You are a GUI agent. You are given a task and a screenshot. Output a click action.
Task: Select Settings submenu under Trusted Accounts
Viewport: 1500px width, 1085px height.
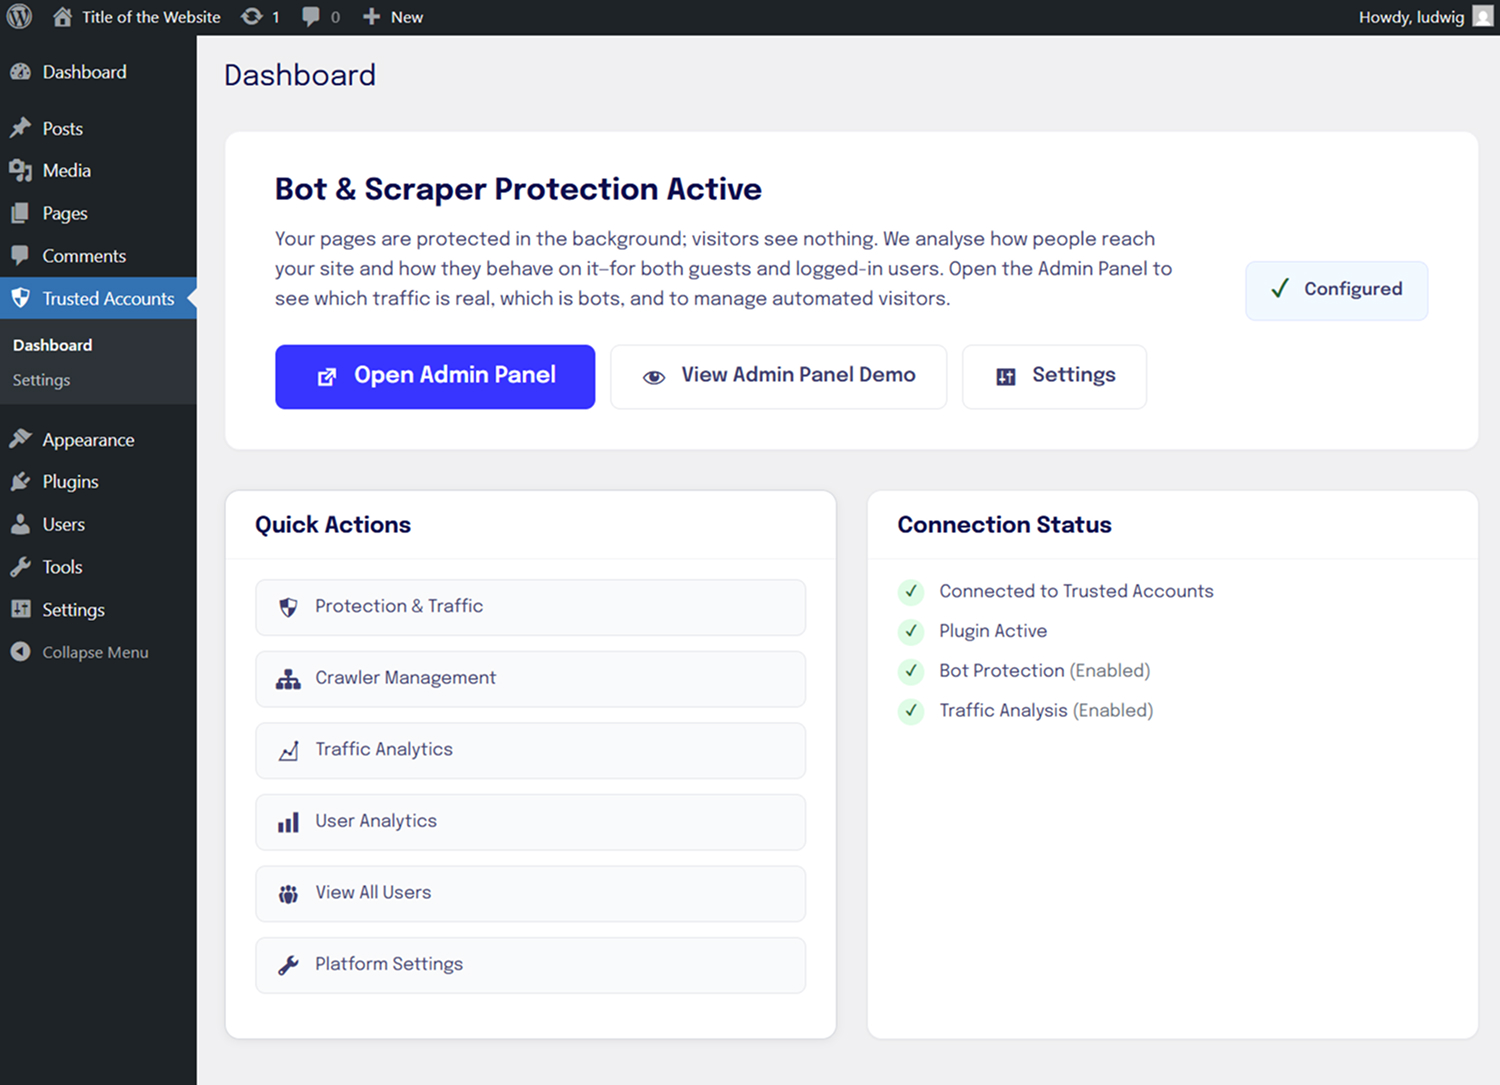pyautogui.click(x=41, y=380)
